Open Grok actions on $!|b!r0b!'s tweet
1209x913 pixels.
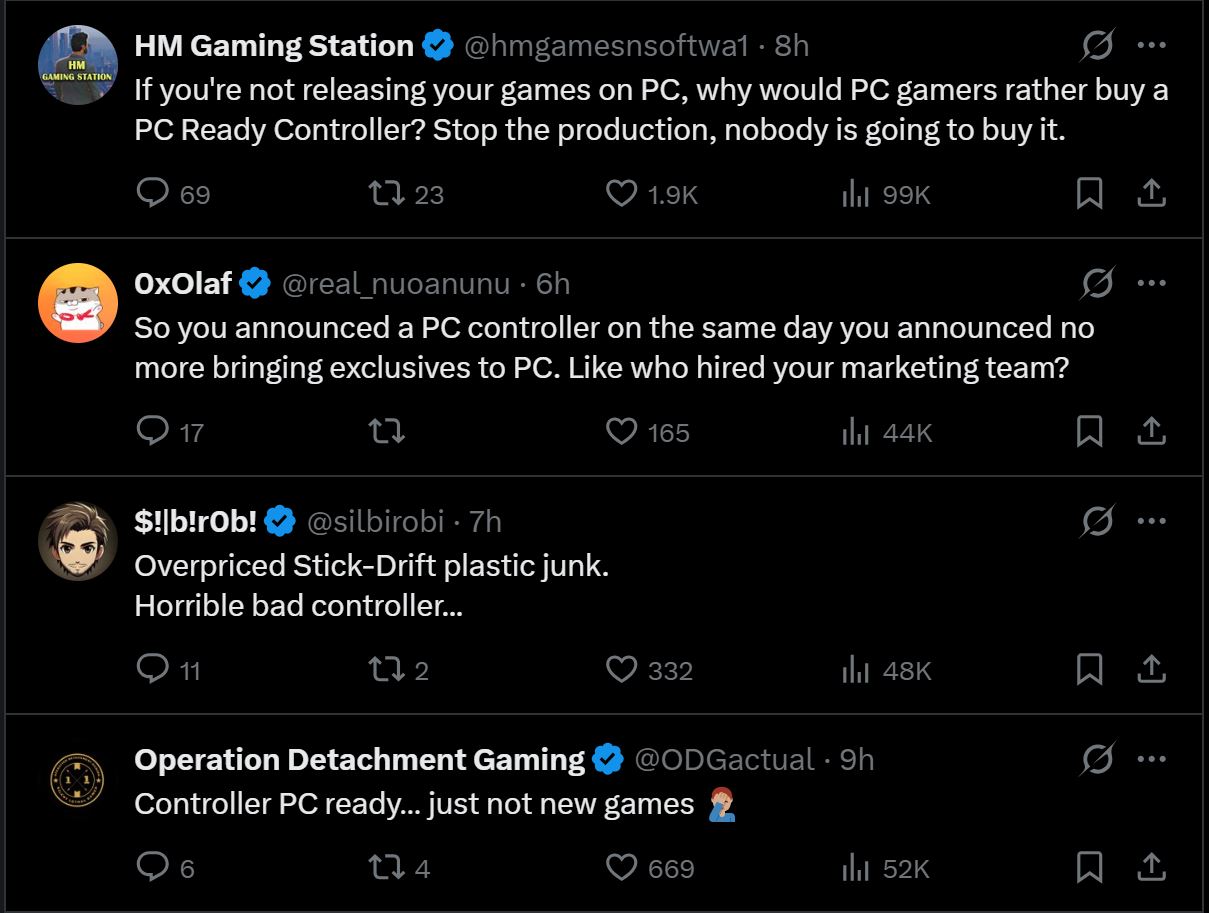click(1098, 521)
